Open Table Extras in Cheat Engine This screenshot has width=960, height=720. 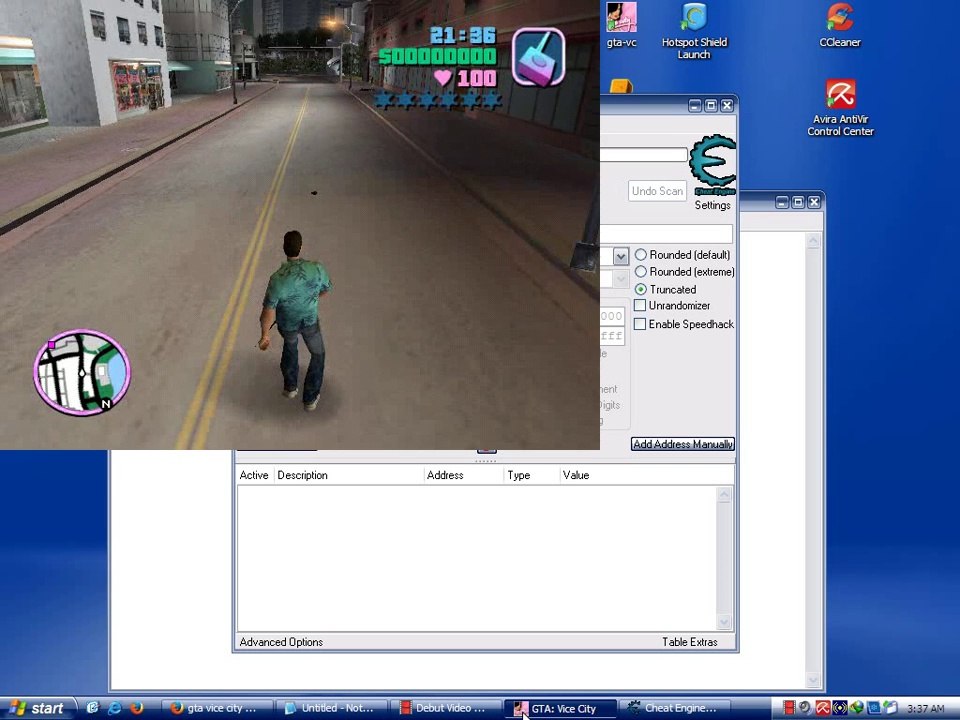(x=689, y=642)
